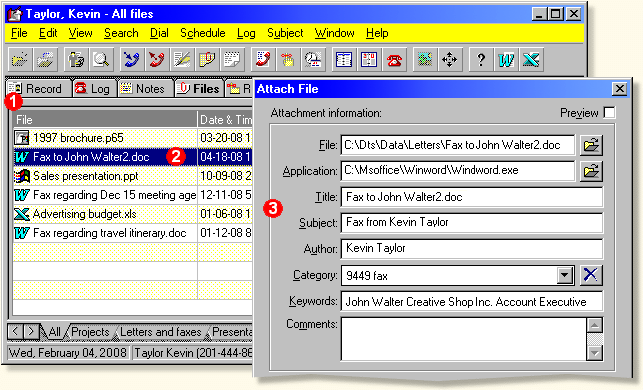
Task: Click the red phone outgoing call icon
Action: pyautogui.click(x=157, y=60)
